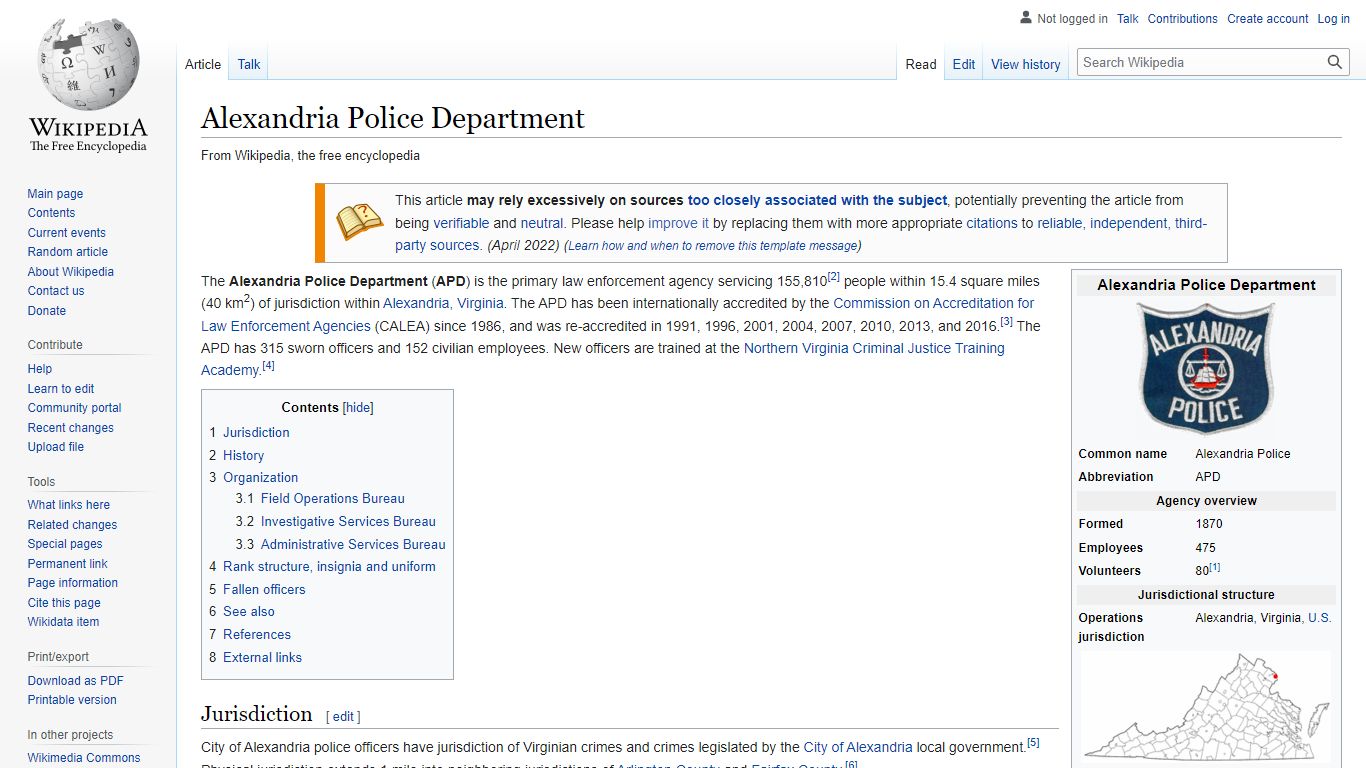Click citation [2] after 155,810

(834, 277)
